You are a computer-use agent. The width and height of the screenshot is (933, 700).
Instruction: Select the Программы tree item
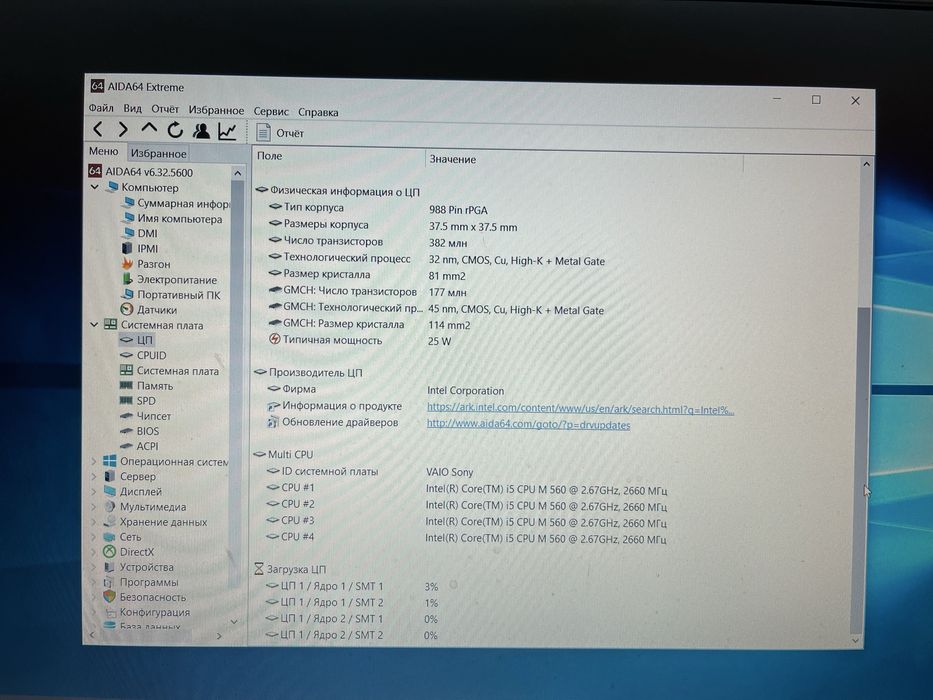coord(141,582)
